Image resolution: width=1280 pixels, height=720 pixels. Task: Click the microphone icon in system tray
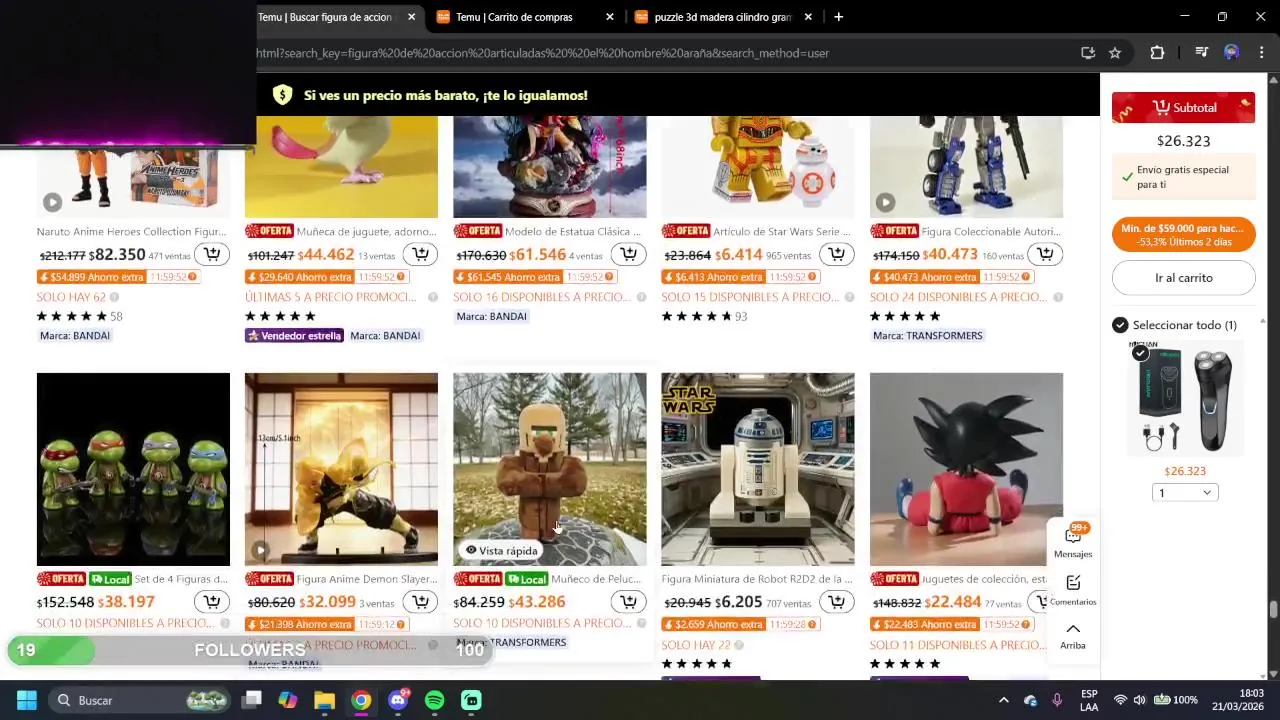[x=1057, y=700]
